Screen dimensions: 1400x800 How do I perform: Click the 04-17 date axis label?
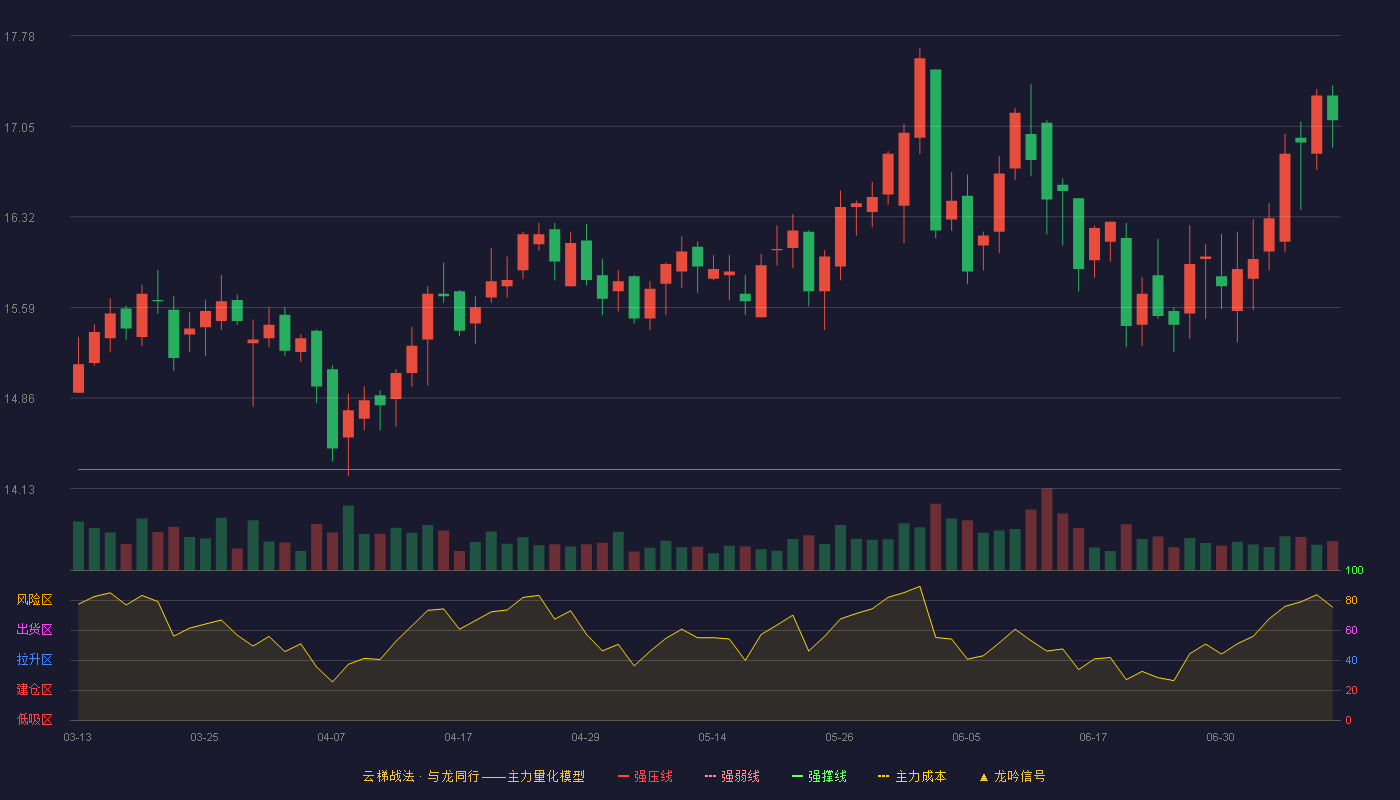click(x=458, y=737)
